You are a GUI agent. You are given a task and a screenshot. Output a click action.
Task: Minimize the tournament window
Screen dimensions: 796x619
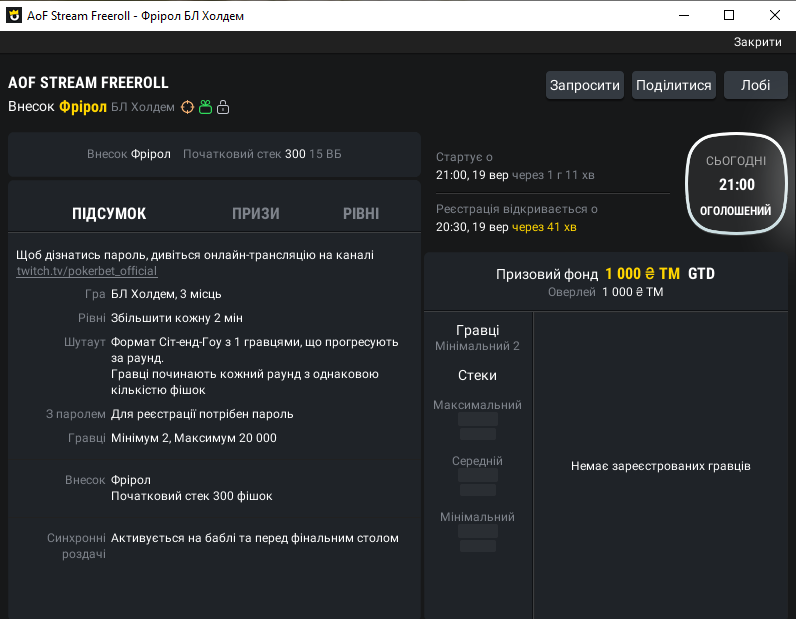[684, 15]
